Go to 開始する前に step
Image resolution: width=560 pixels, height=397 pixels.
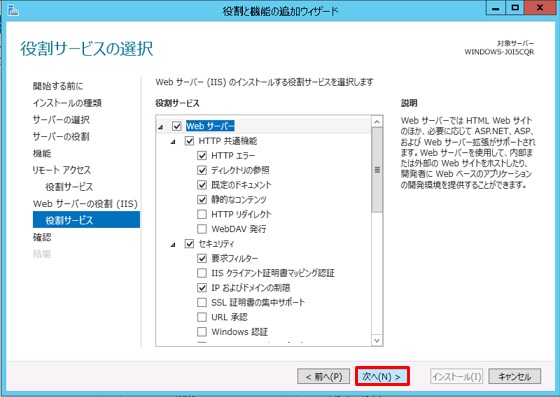coord(58,86)
